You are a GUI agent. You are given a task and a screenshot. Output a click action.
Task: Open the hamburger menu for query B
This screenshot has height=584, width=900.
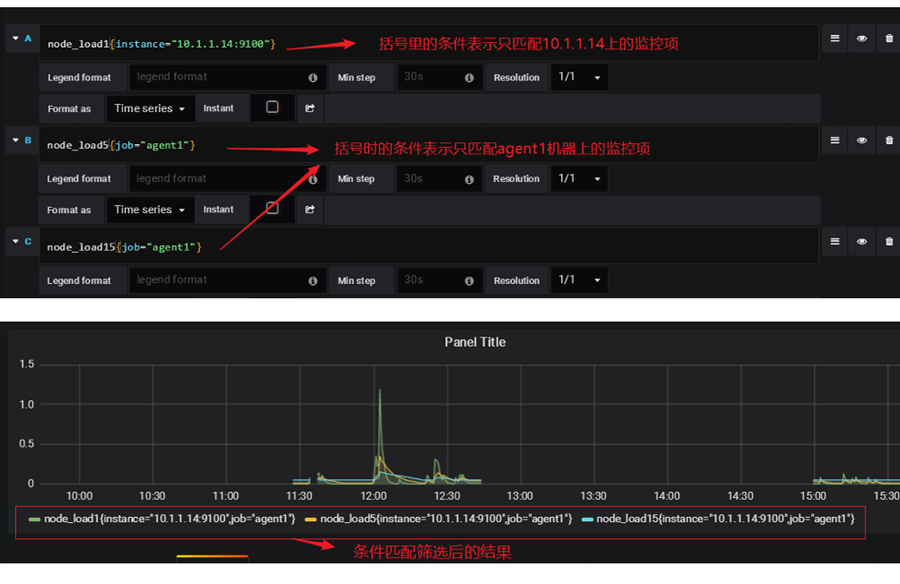tap(835, 140)
